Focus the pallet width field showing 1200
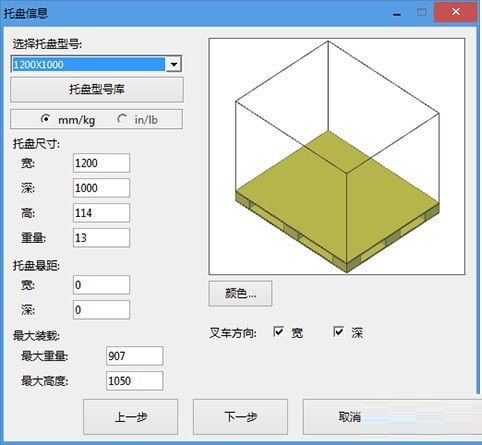482x445 pixels. tap(101, 163)
